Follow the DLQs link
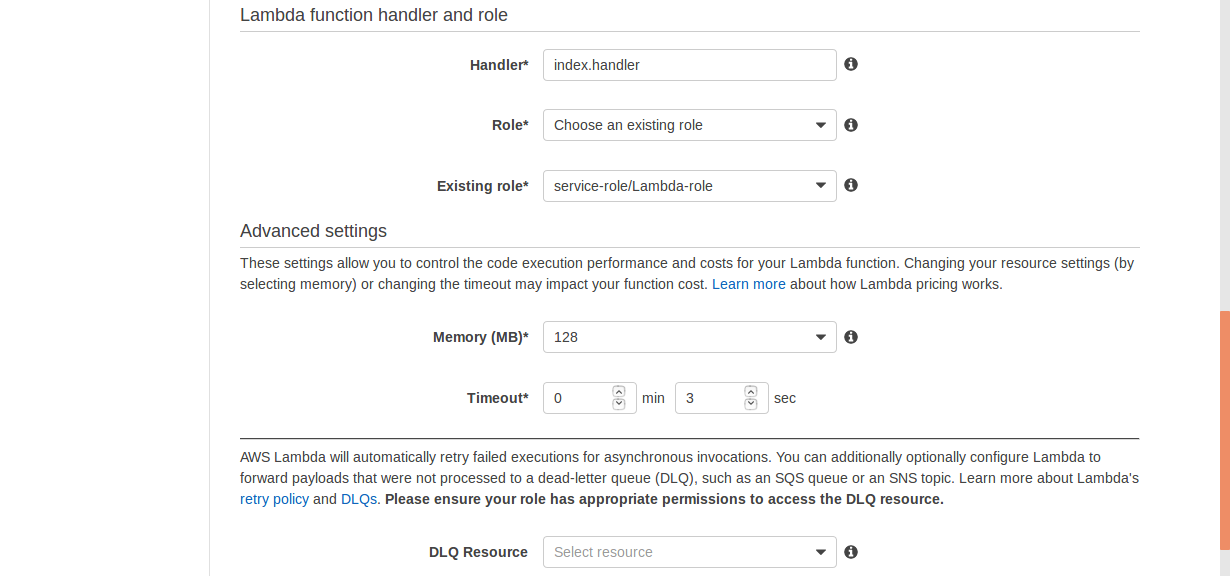 point(358,499)
